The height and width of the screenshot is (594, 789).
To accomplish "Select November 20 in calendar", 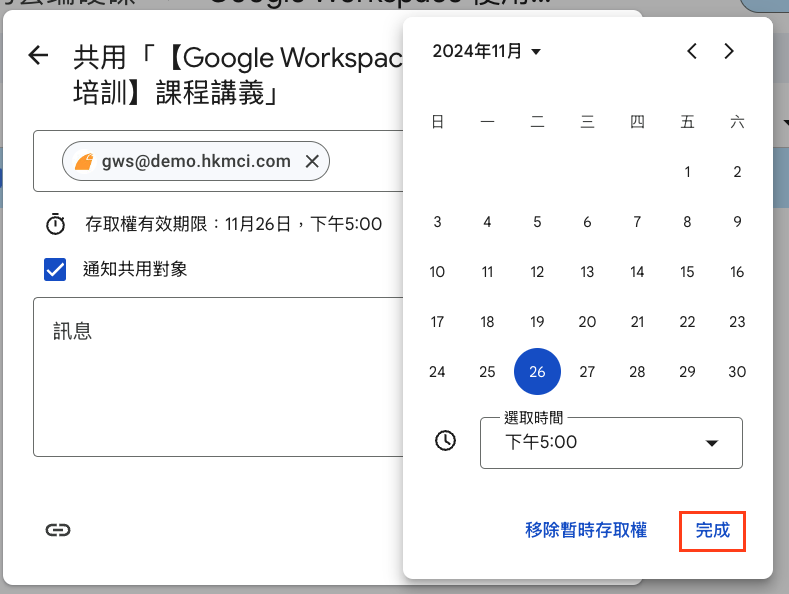I will point(587,322).
